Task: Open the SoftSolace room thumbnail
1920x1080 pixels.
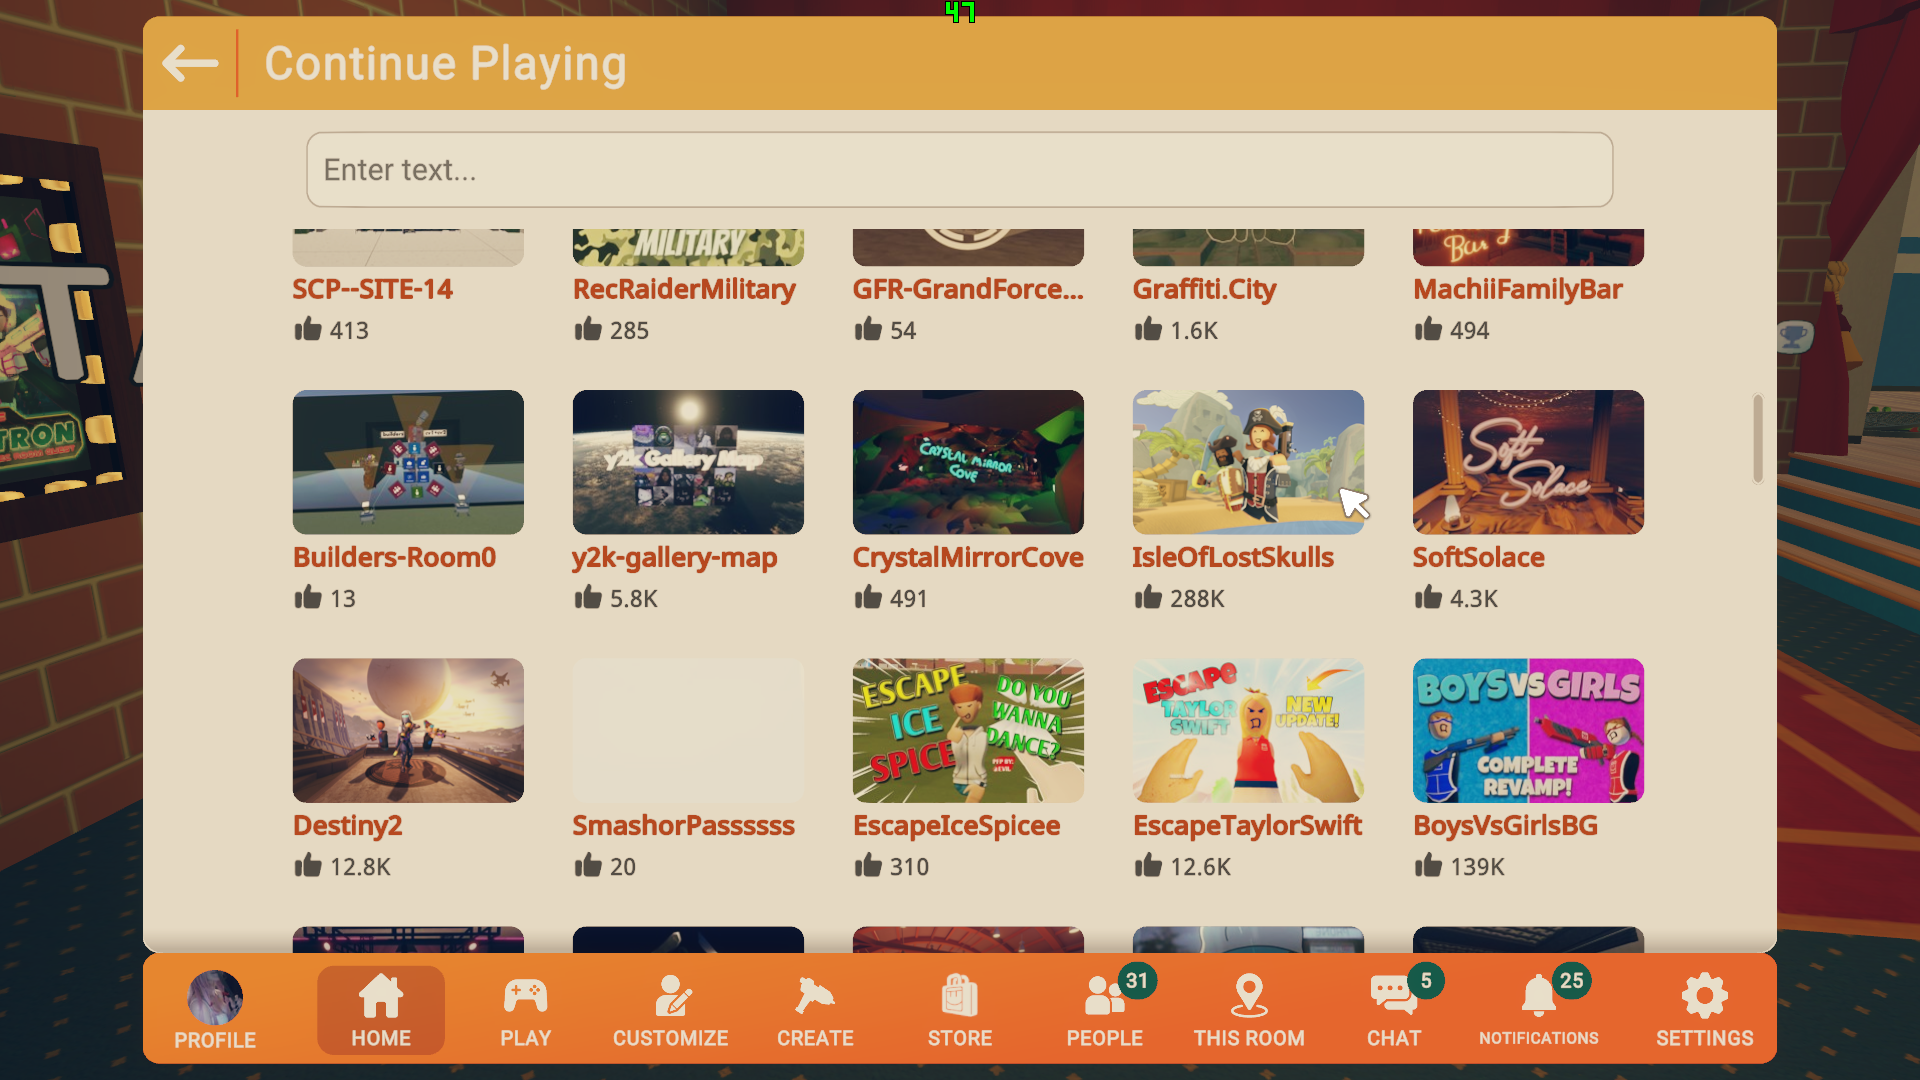Action: pos(1527,462)
